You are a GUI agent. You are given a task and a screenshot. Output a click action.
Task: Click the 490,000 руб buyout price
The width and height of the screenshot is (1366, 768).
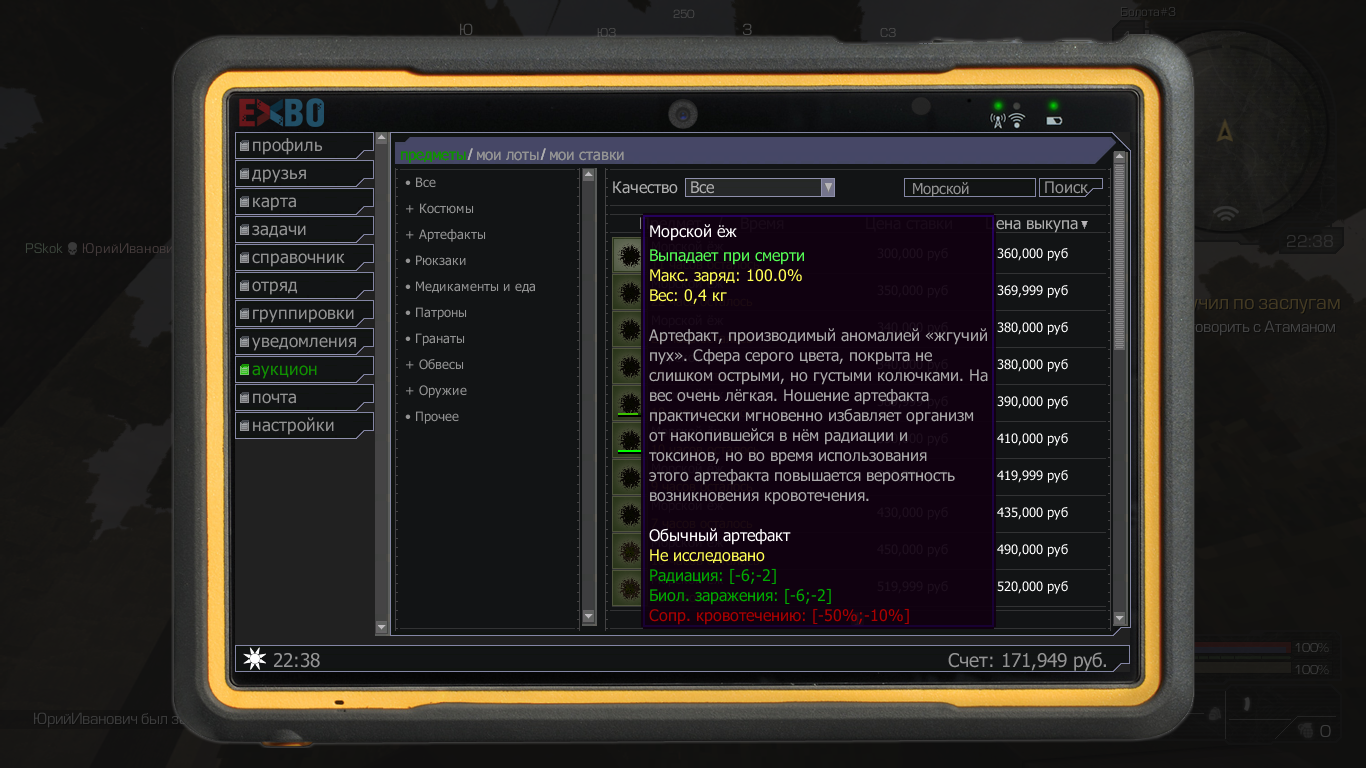point(1033,550)
